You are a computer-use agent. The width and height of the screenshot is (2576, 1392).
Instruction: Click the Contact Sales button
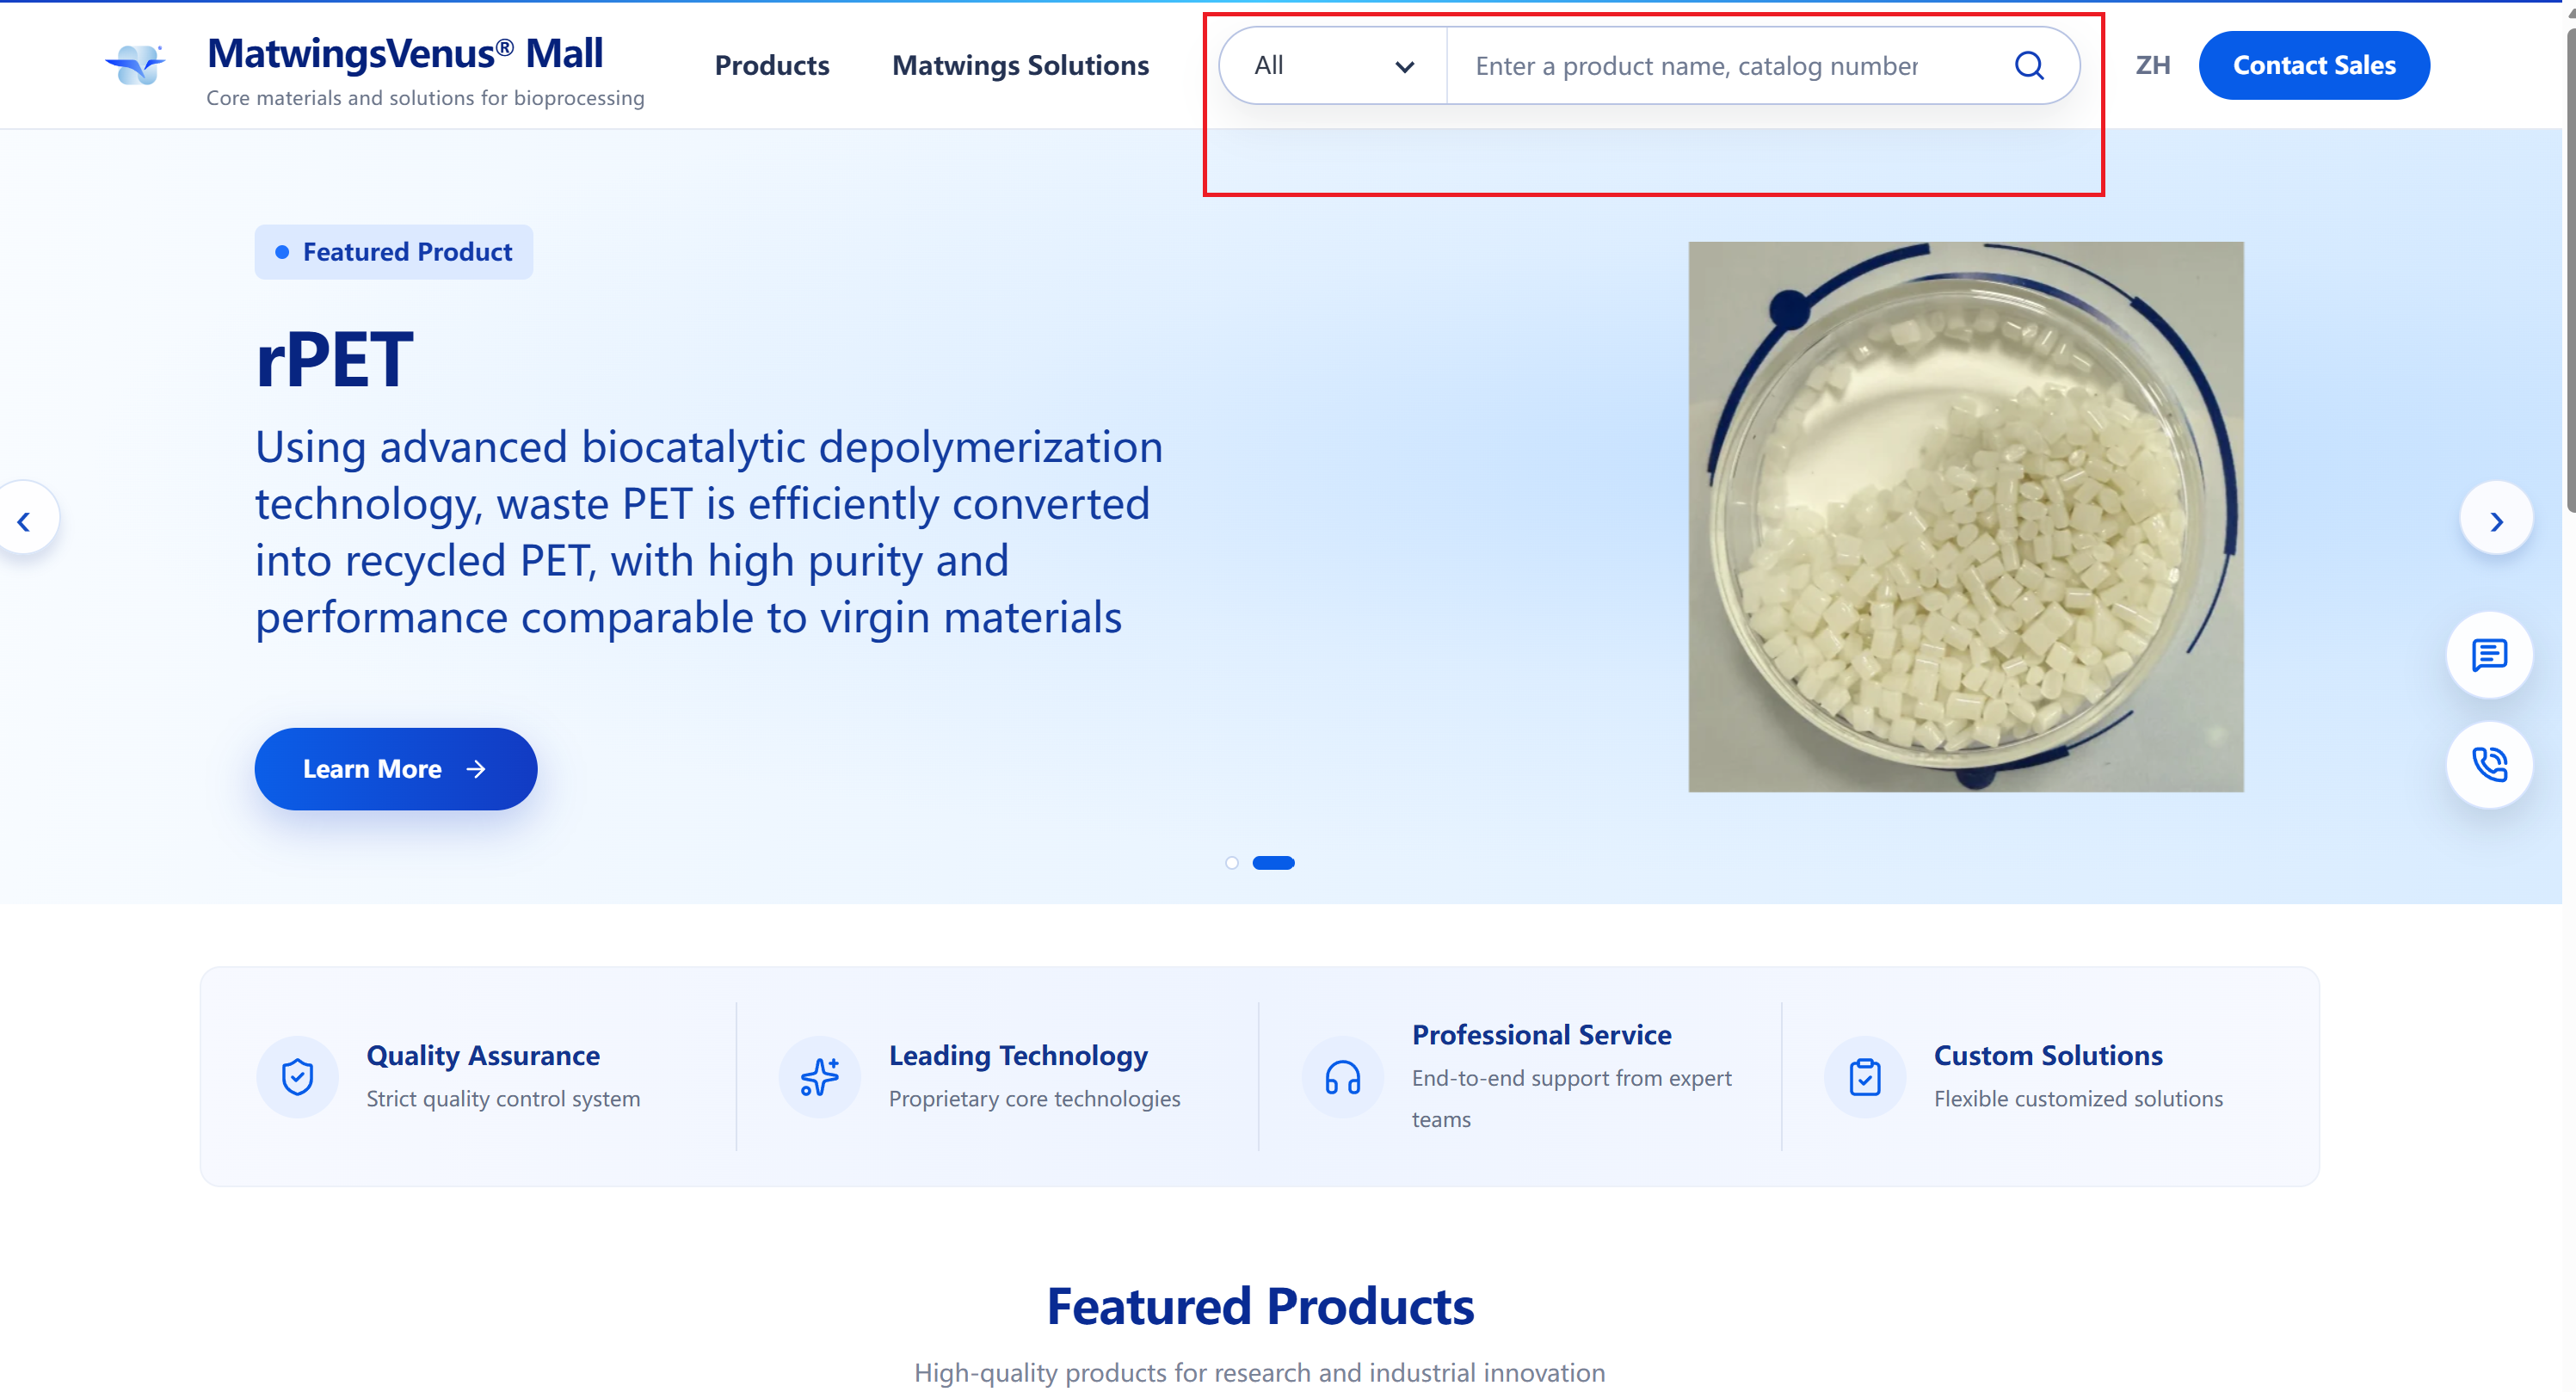pos(2314,66)
